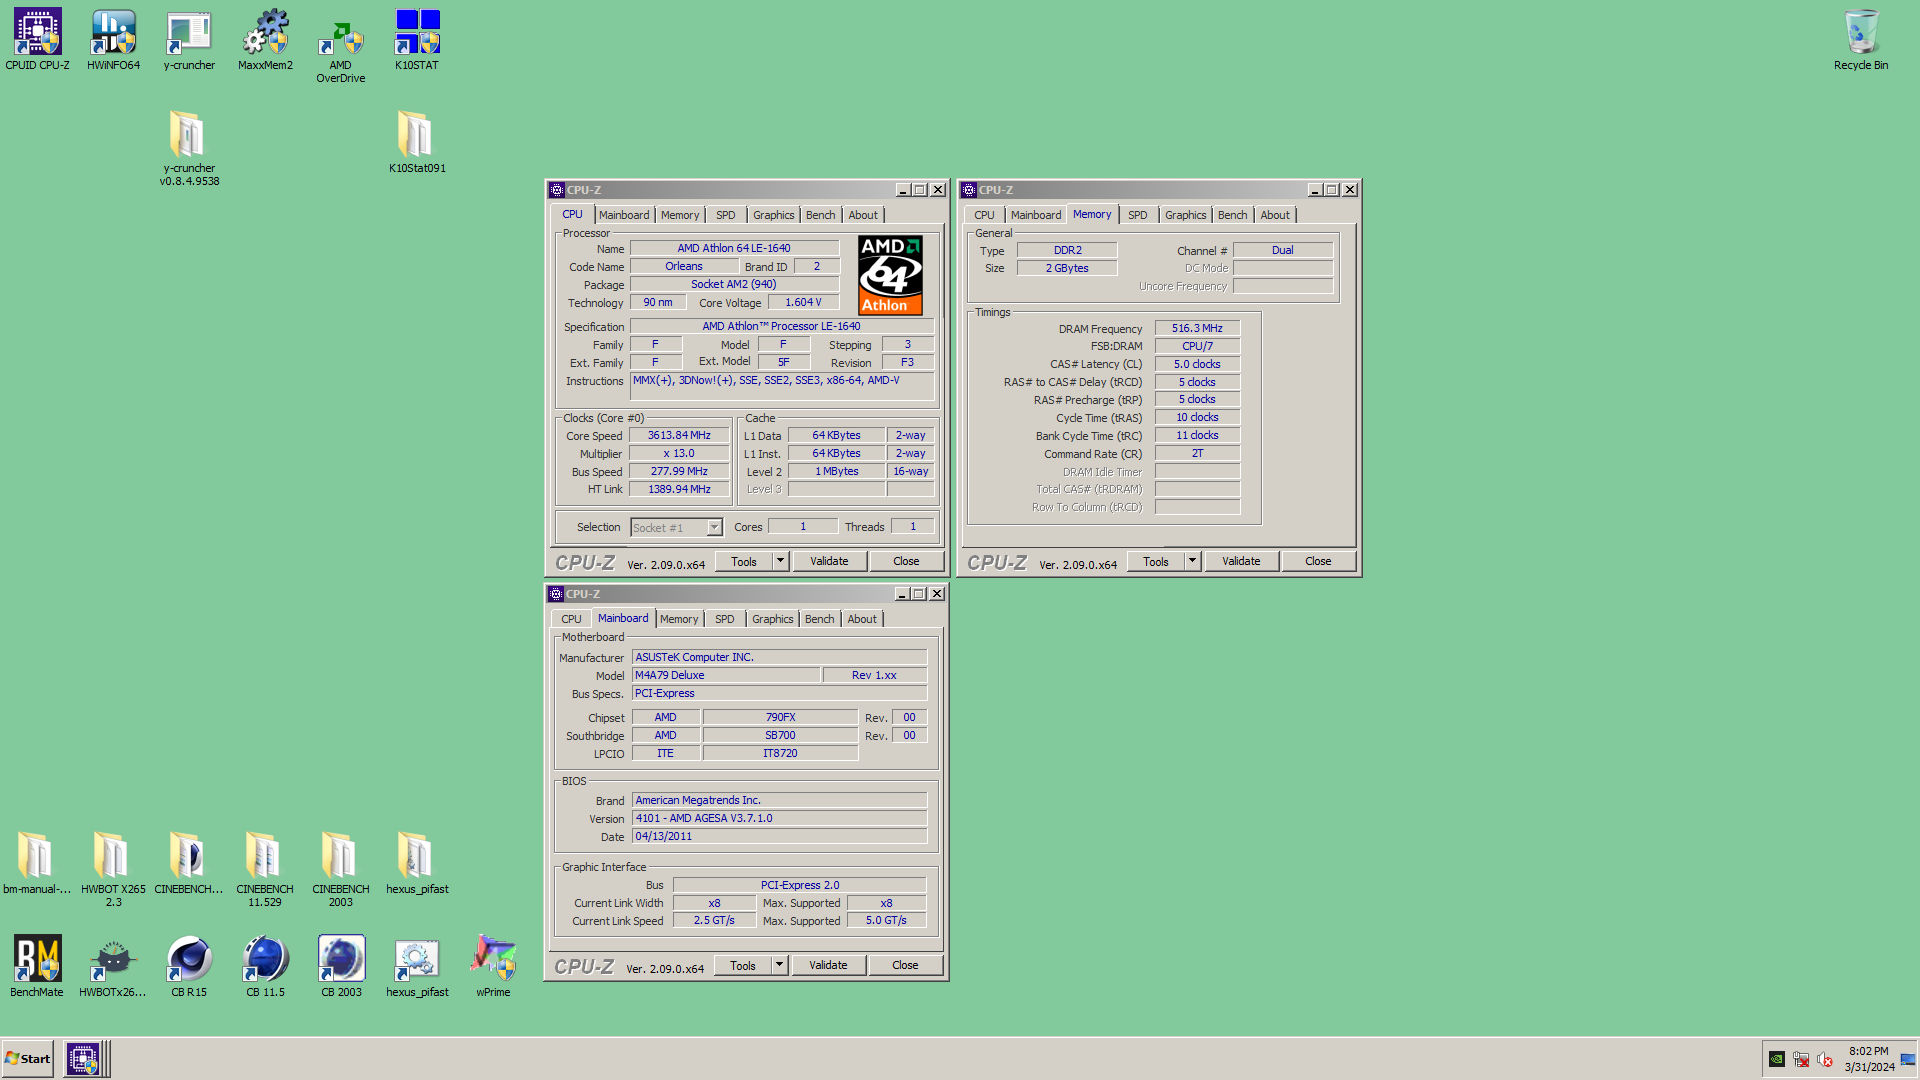Click Validate in the CPU window
Viewport: 1920px width, 1080px height.
click(x=829, y=561)
